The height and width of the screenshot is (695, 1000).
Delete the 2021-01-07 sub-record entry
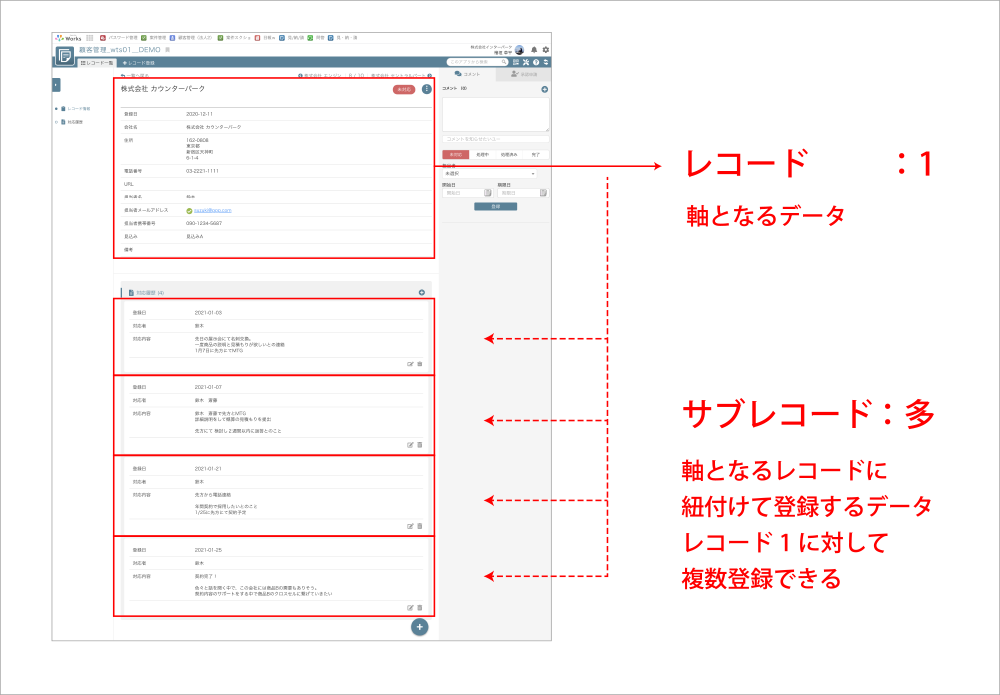[420, 444]
